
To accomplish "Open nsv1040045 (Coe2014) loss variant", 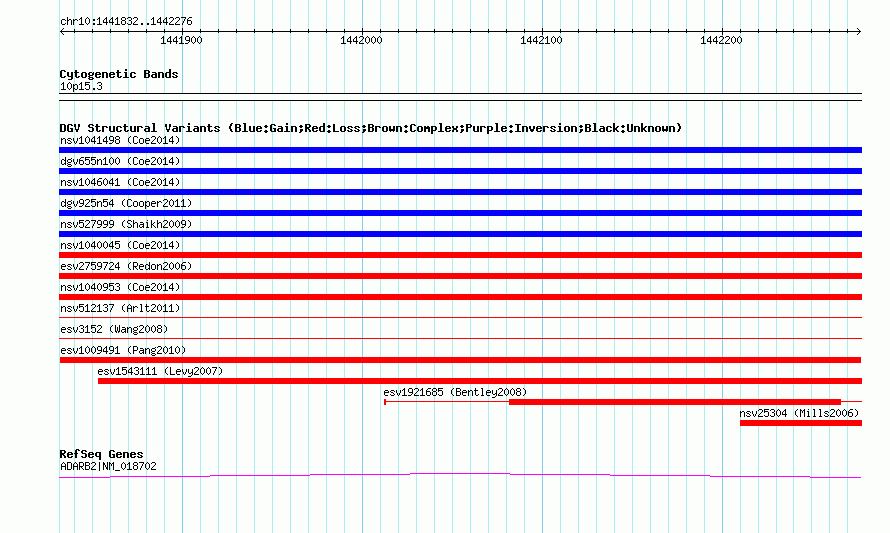I will click(x=120, y=245).
